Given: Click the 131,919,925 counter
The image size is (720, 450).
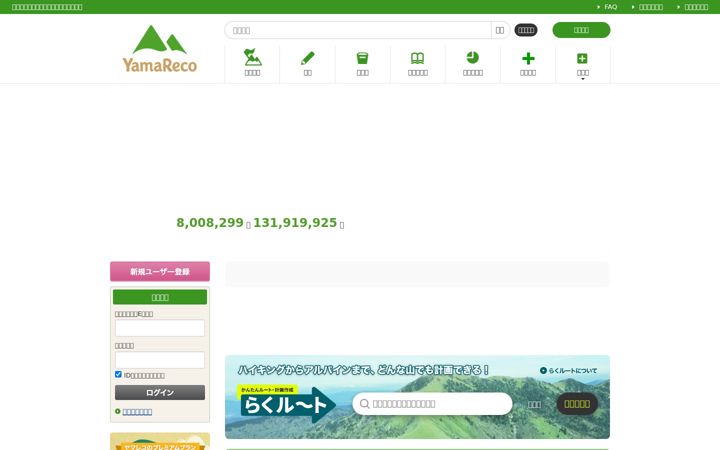Looking at the screenshot, I should coord(295,223).
